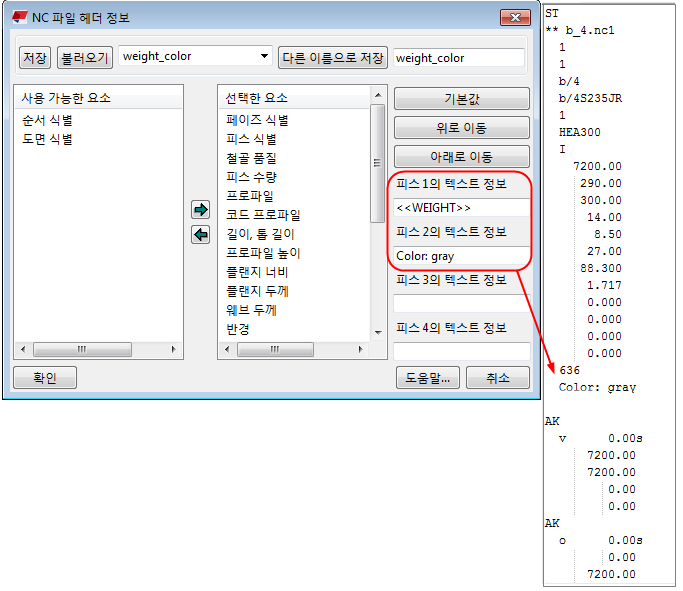
Task: Select 순서 식별 in available elements list
Action: tap(47, 120)
